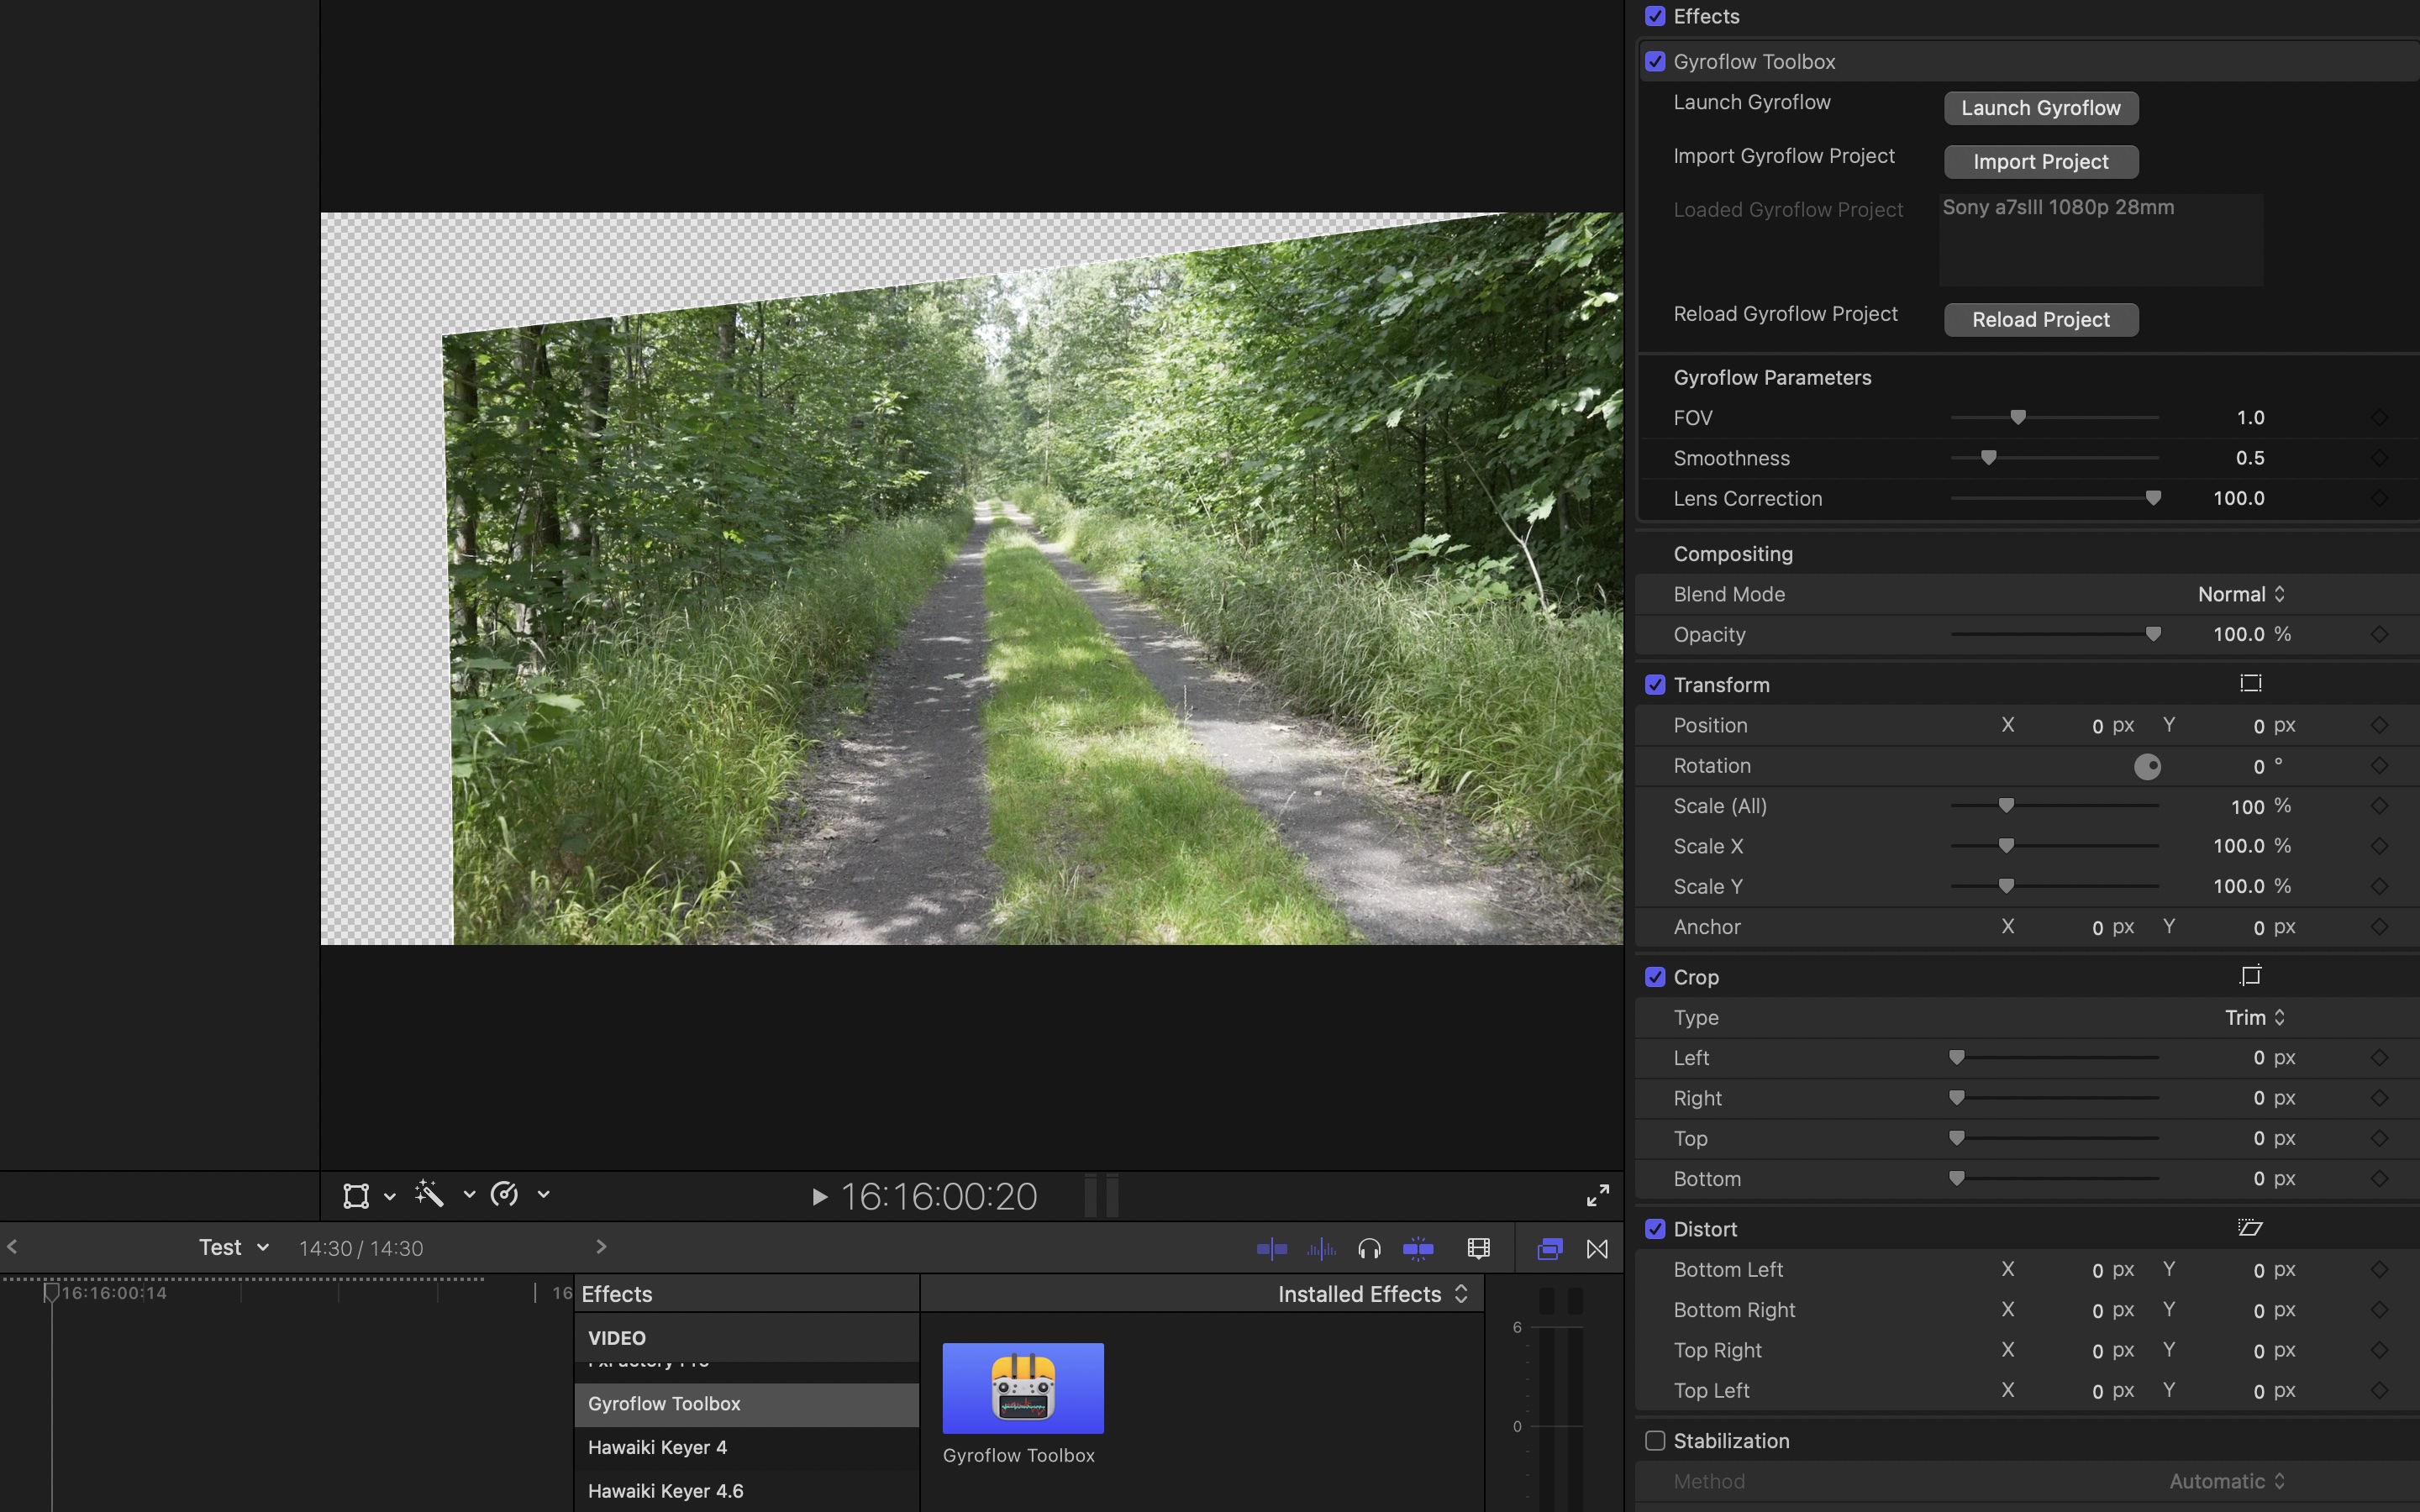
Task: Open the Installed Effects popup menu
Action: pyautogui.click(x=1372, y=1294)
